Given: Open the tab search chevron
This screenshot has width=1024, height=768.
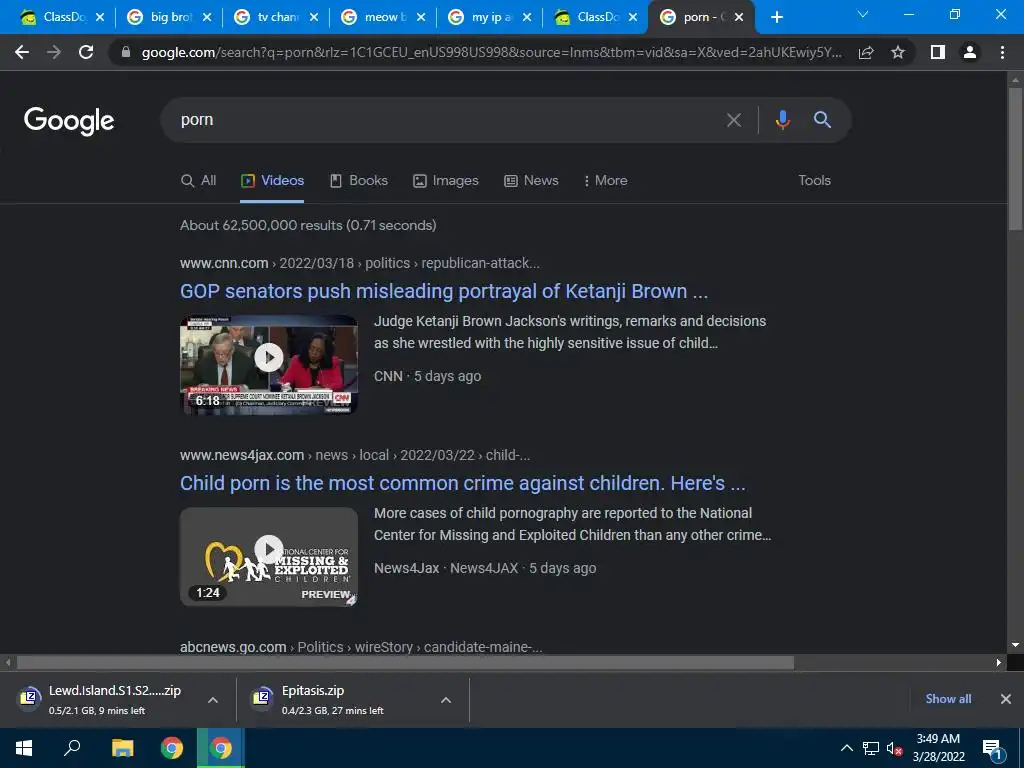Looking at the screenshot, I should click(863, 14).
